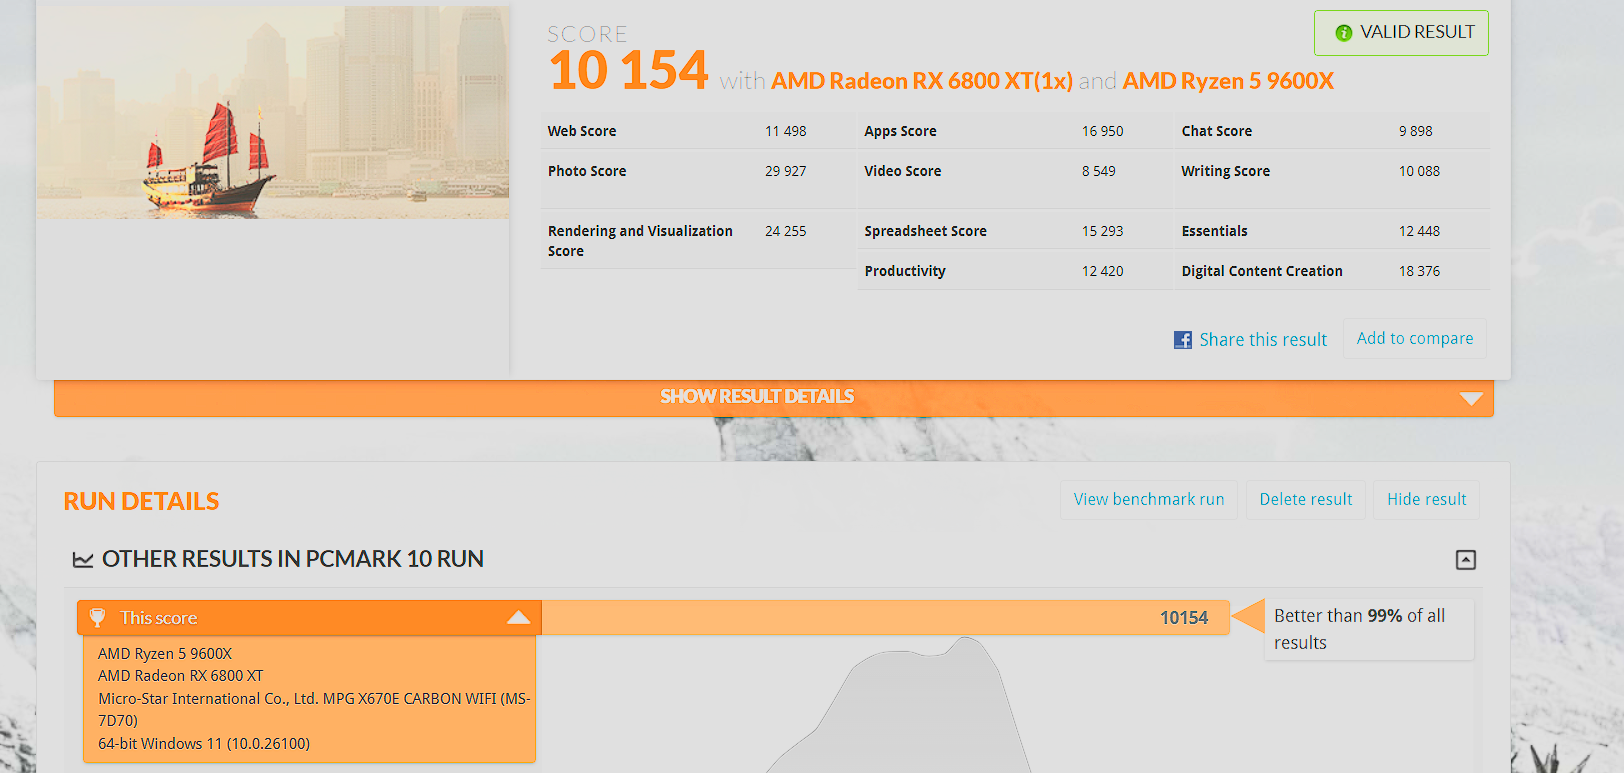Collapse the Other Results section box icon
This screenshot has width=1624, height=773.
point(1466,560)
